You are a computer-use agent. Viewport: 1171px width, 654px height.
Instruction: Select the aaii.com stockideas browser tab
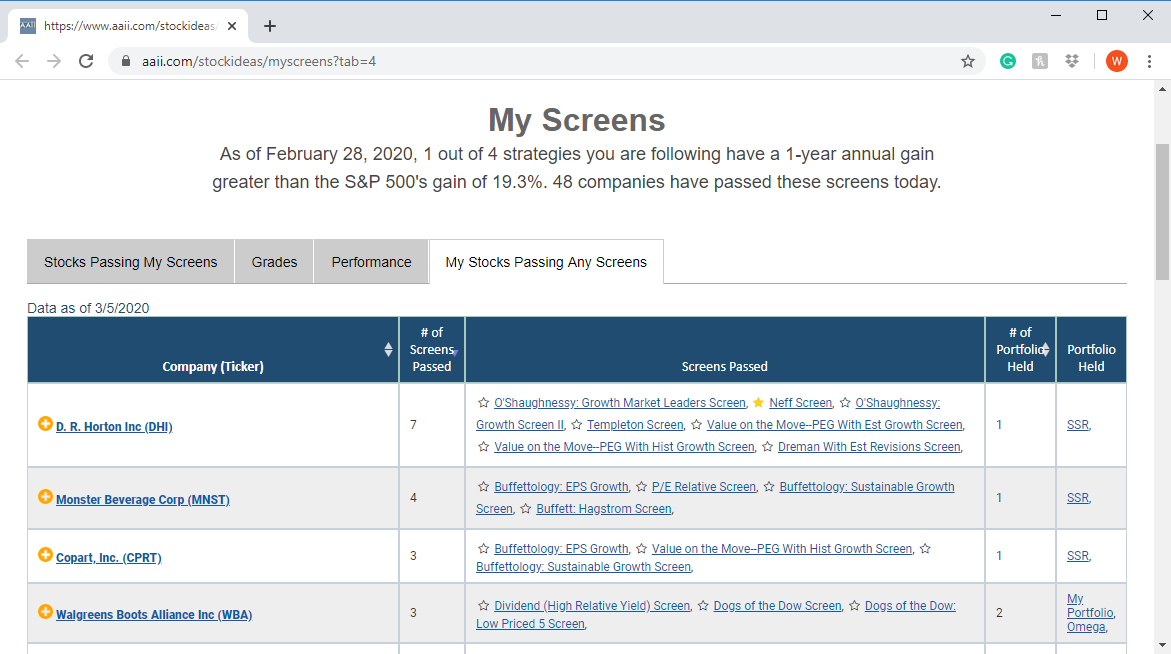click(x=128, y=26)
